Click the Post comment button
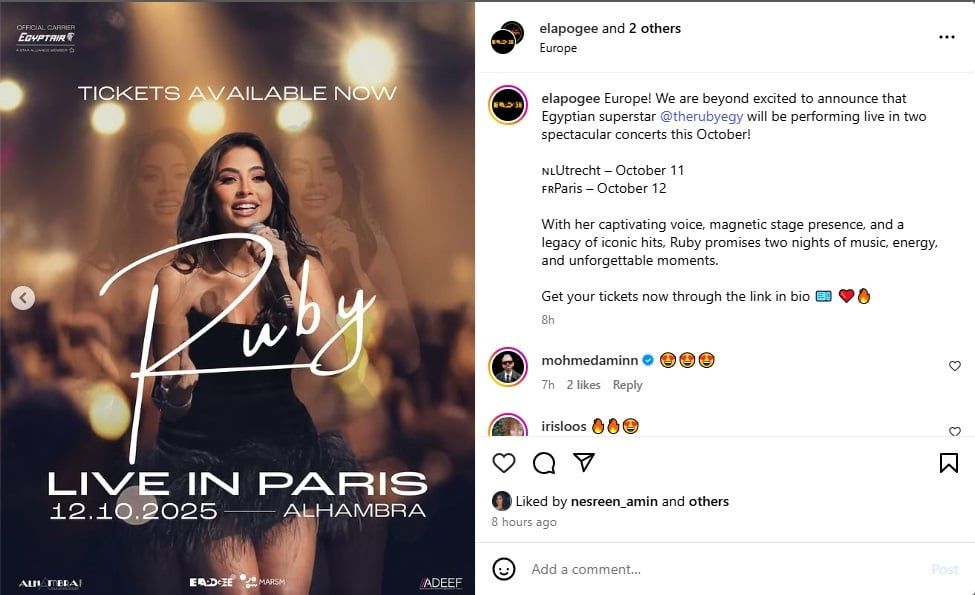975x595 pixels. pyautogui.click(x=944, y=569)
